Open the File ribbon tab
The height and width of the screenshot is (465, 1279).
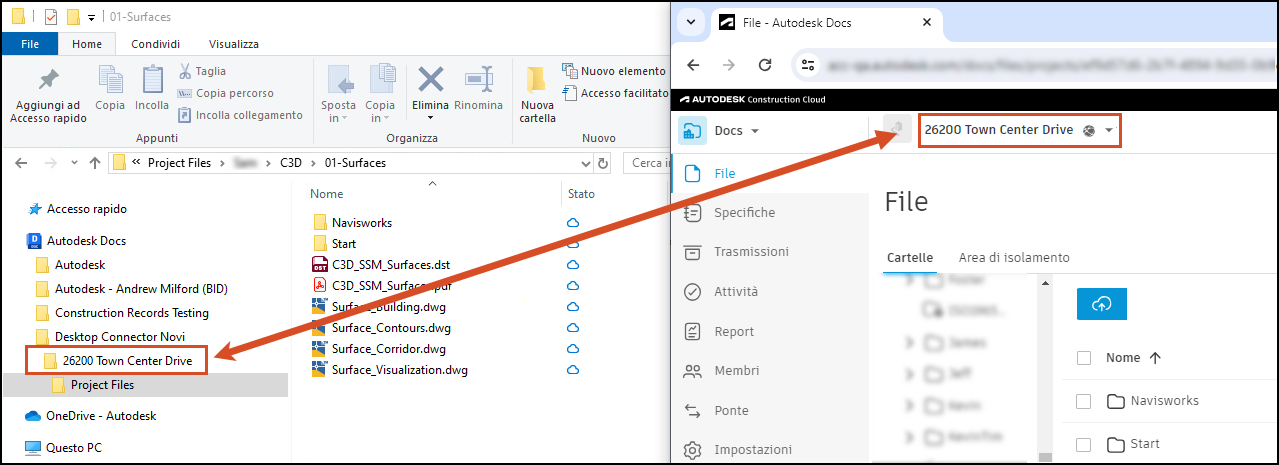[x=30, y=44]
